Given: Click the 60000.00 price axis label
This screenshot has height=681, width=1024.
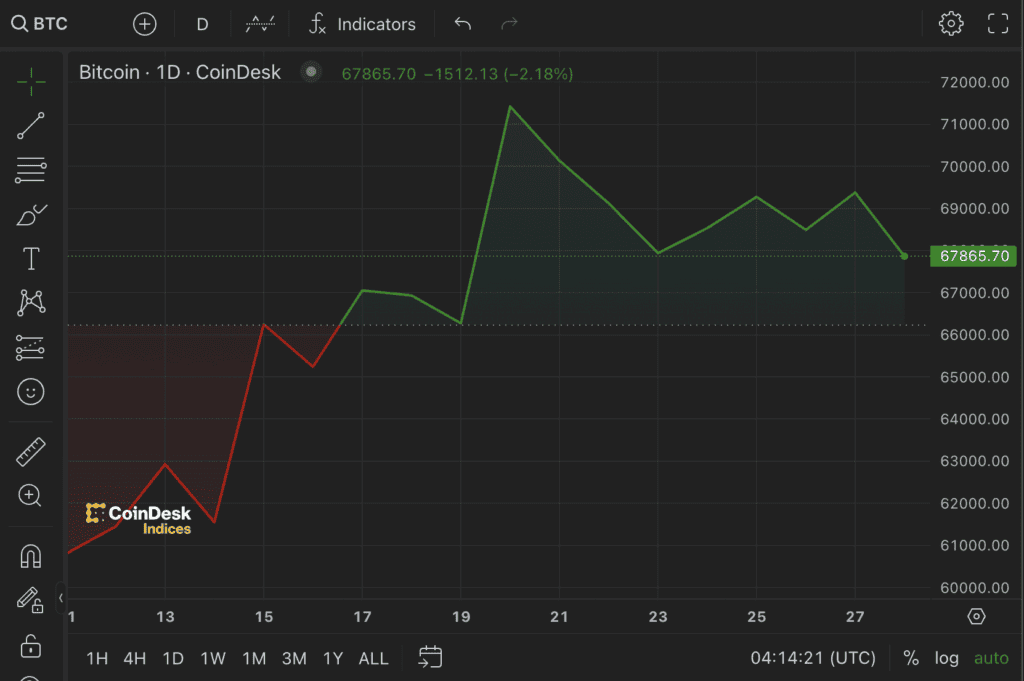Looking at the screenshot, I should (x=974, y=588).
